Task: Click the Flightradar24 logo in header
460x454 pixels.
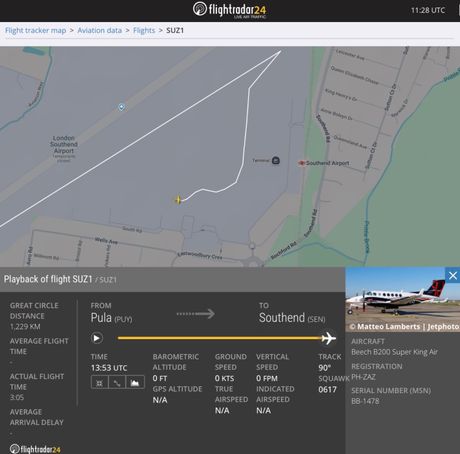Action: point(230,10)
